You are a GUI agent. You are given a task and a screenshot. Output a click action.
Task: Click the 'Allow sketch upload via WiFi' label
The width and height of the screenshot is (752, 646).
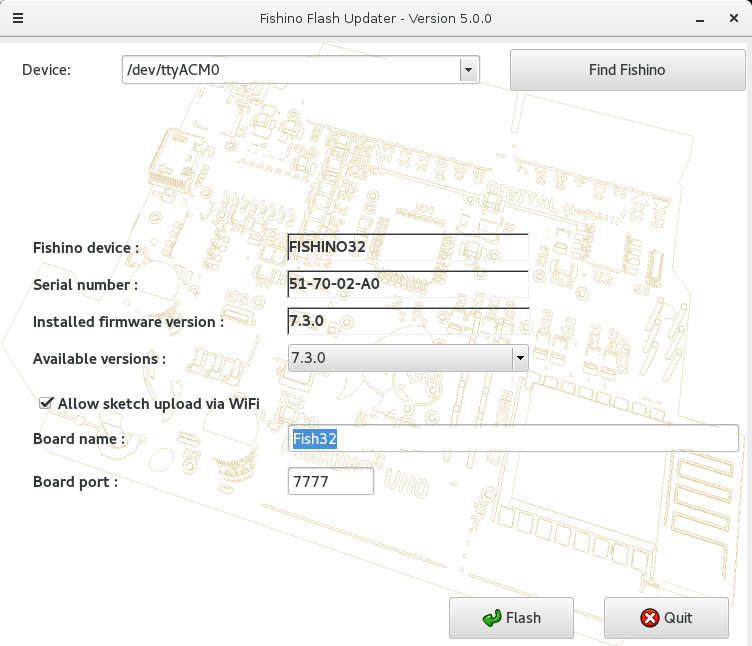pyautogui.click(x=158, y=403)
